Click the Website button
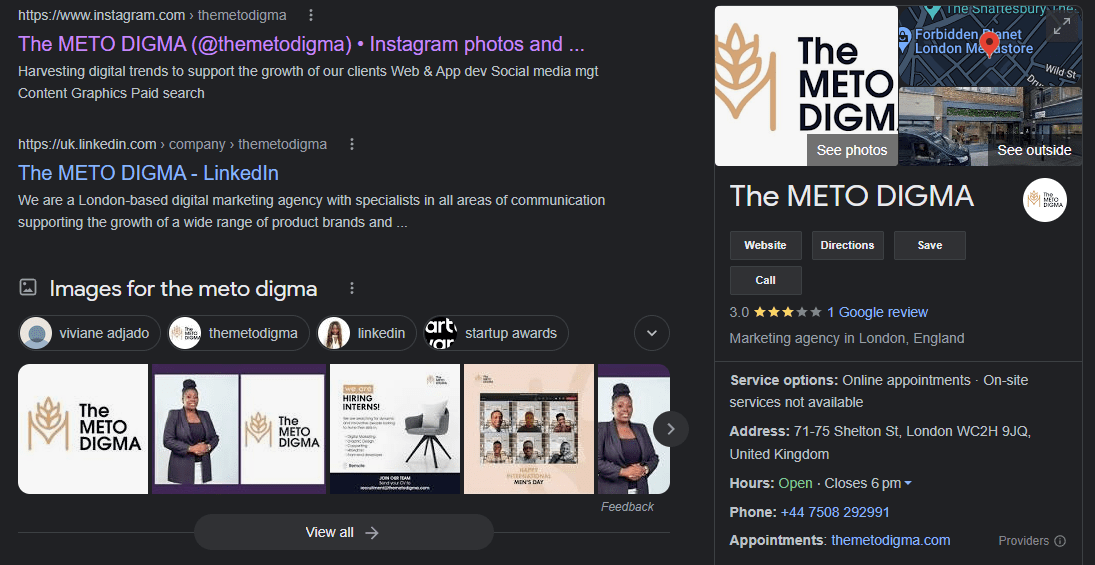The height and width of the screenshot is (565, 1095). [765, 245]
